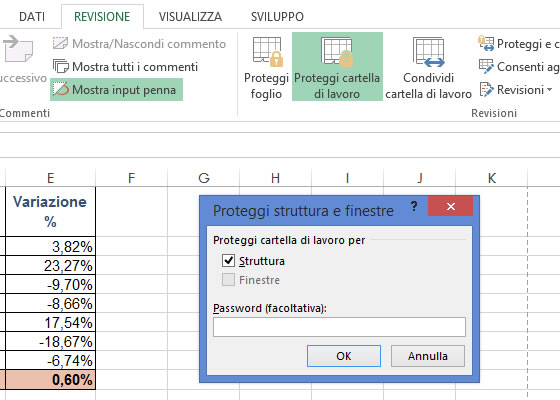Screen dimensions: 560x400
Task: Confirm with the OK button
Action: [344, 356]
